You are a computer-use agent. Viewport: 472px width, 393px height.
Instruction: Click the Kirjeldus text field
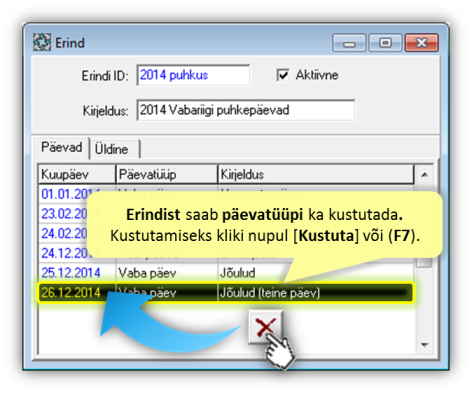[x=246, y=110]
